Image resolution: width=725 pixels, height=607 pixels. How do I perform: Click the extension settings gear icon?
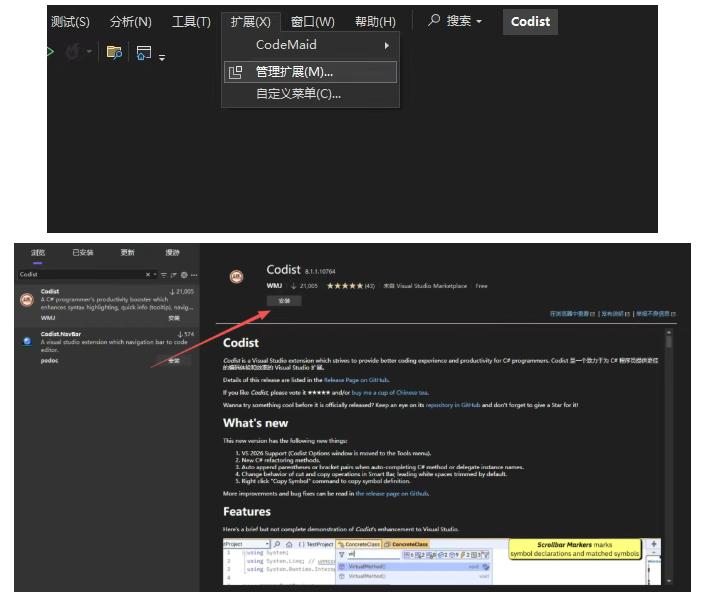point(184,275)
